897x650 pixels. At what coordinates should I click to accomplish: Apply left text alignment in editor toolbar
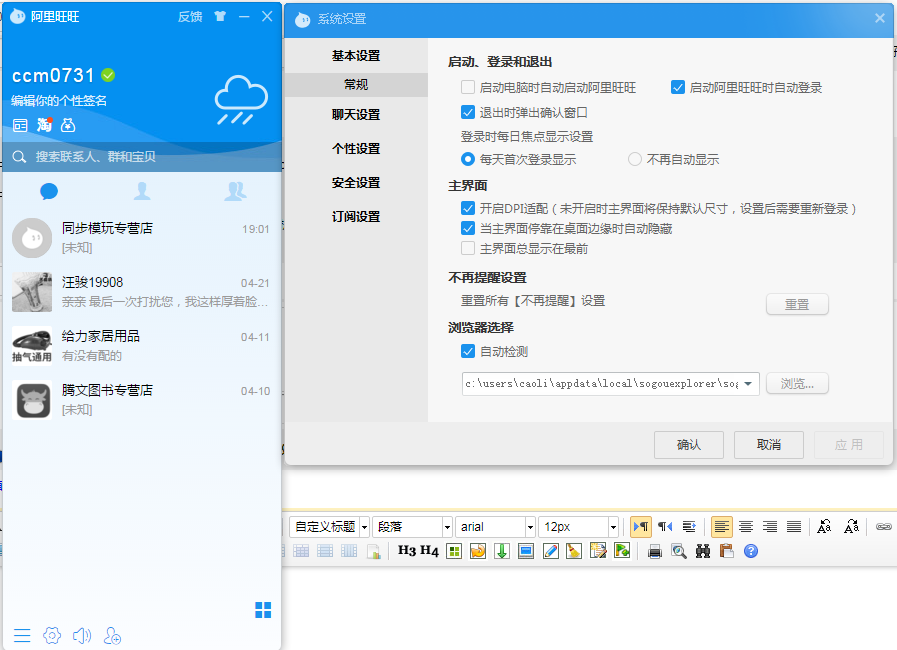pos(722,526)
